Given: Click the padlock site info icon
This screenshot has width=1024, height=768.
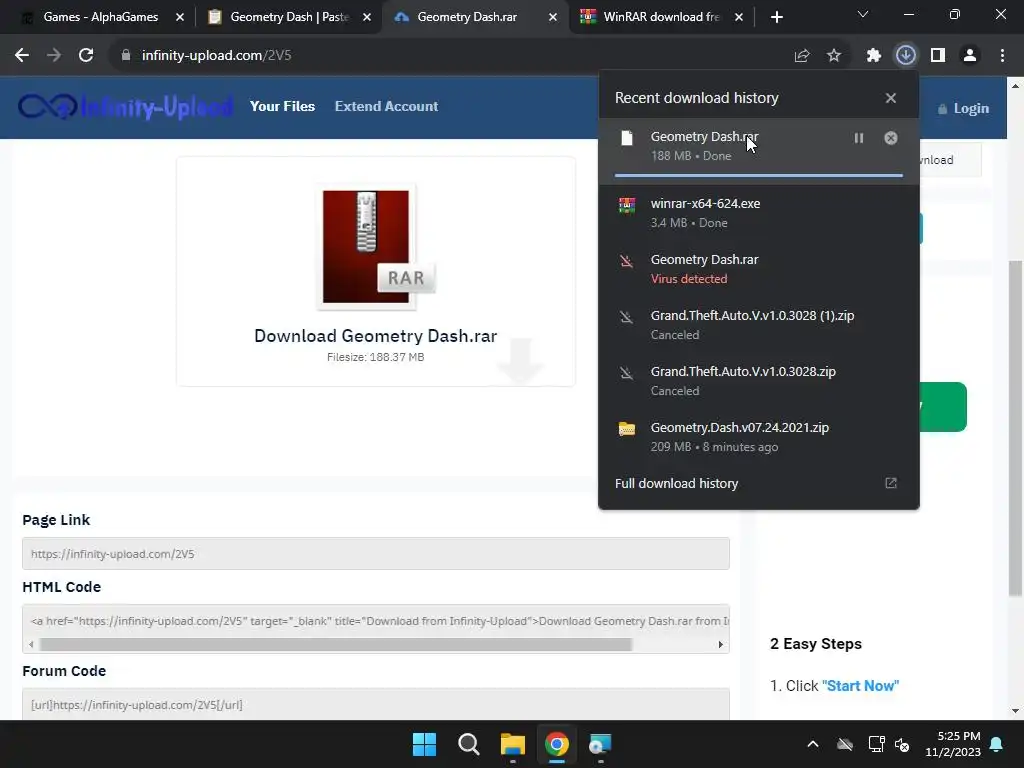Looking at the screenshot, I should coord(125,56).
